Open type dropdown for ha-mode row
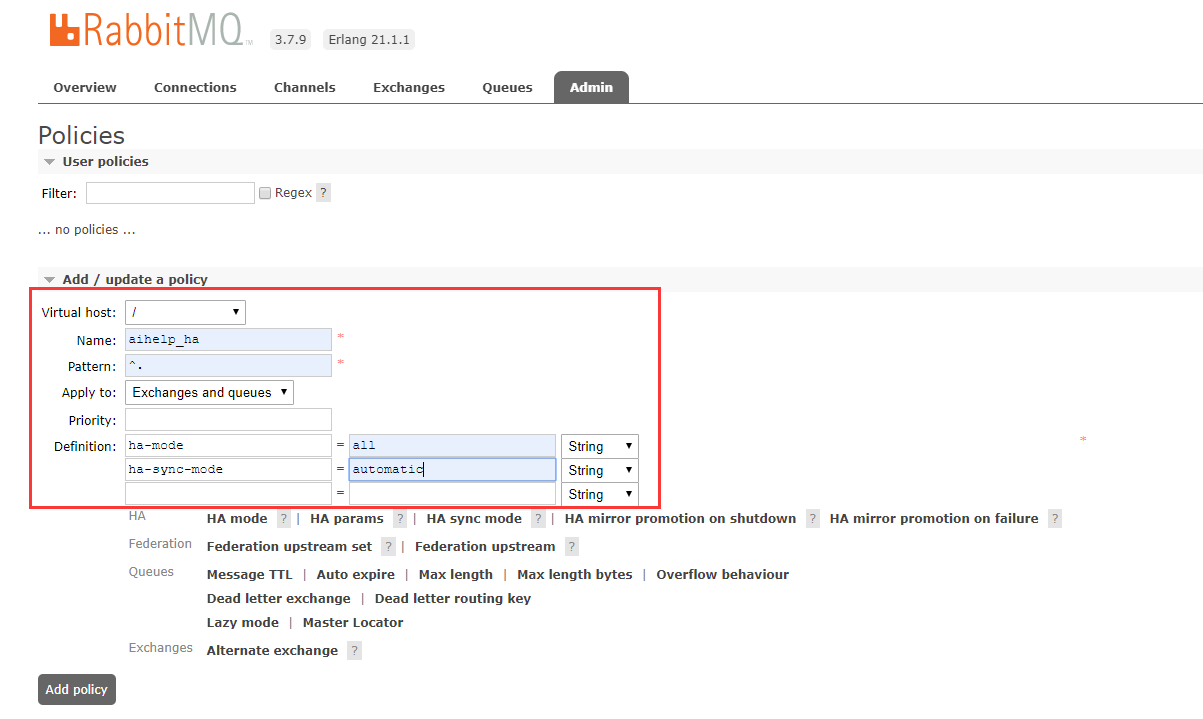The width and height of the screenshot is (1203, 719). (599, 446)
